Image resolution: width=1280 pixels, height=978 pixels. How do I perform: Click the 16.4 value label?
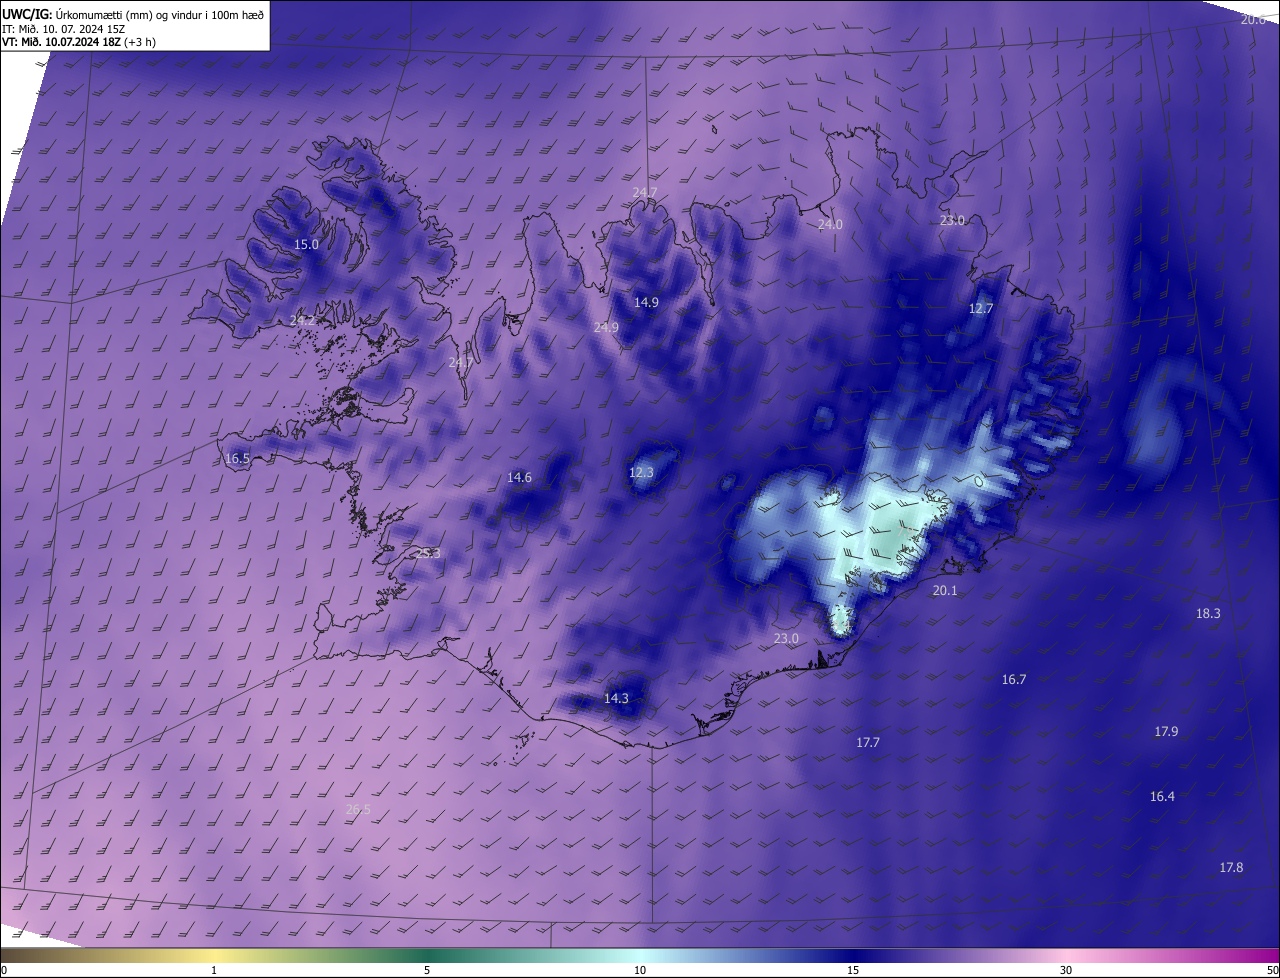(x=1162, y=796)
